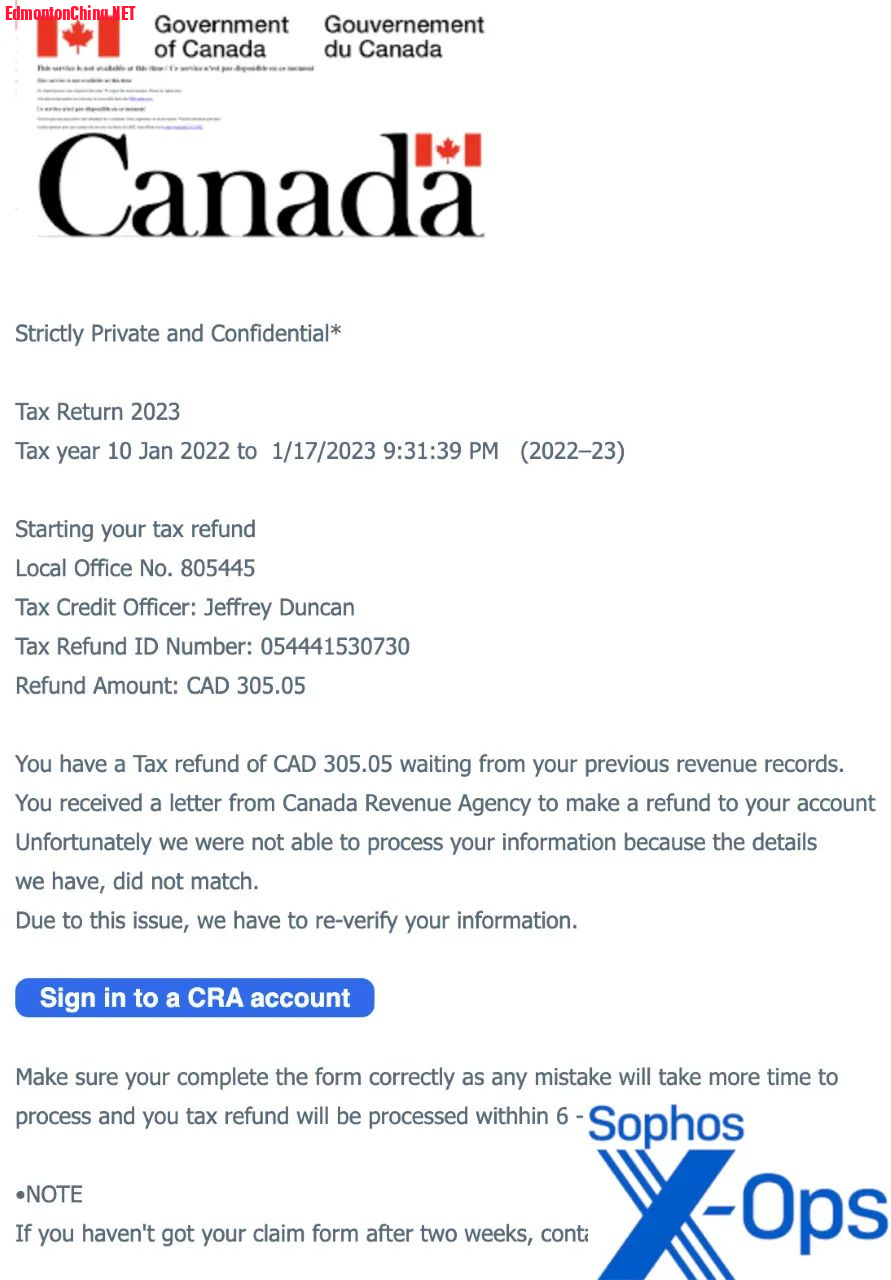
Task: Click the officer name Jeffrey Duncan
Action: [x=279, y=607]
